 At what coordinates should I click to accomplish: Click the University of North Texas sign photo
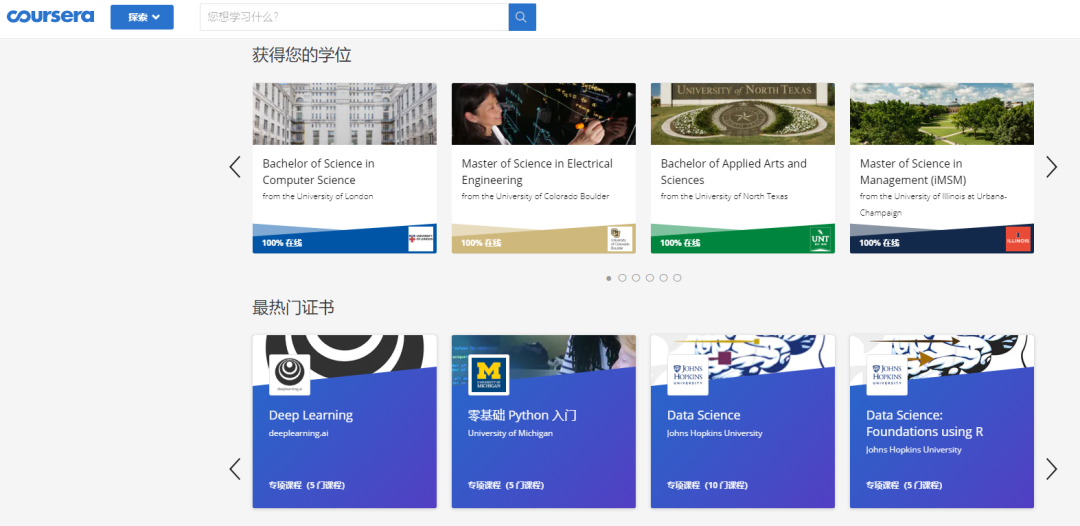742,114
